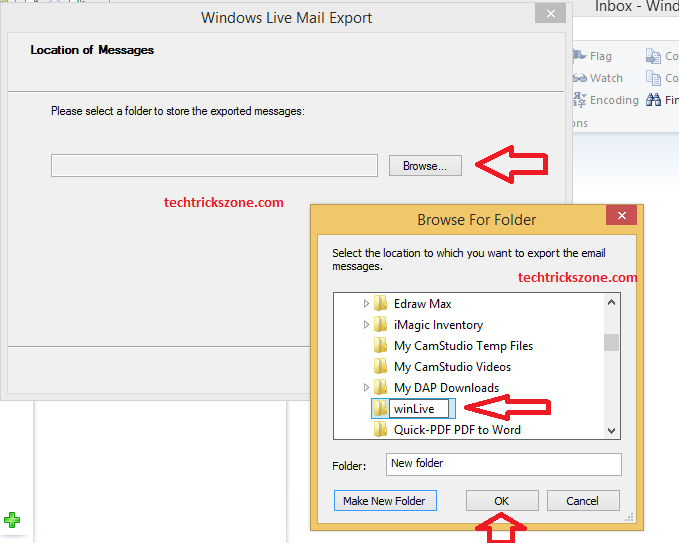The height and width of the screenshot is (543, 679).
Task: Click the winLive folder icon
Action: click(380, 408)
